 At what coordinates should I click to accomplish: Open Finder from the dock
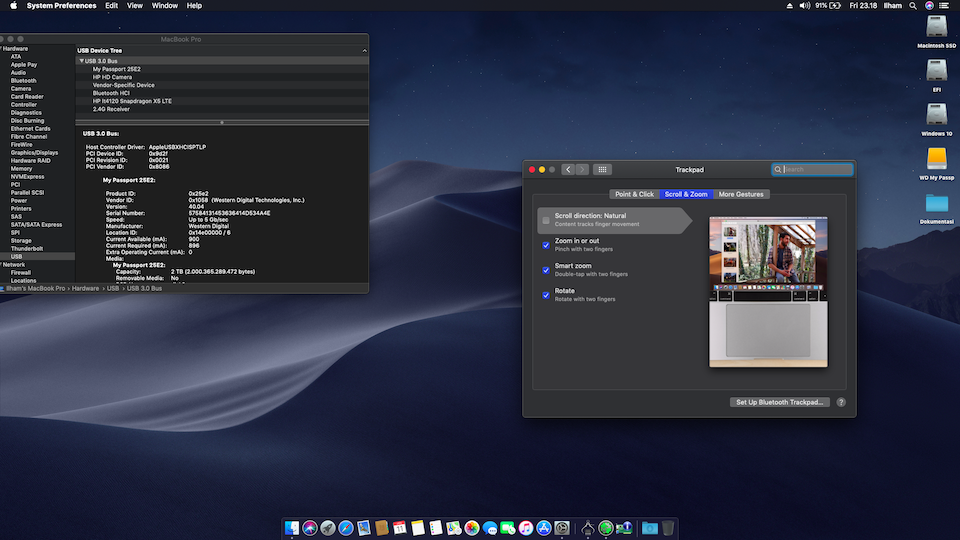292,528
